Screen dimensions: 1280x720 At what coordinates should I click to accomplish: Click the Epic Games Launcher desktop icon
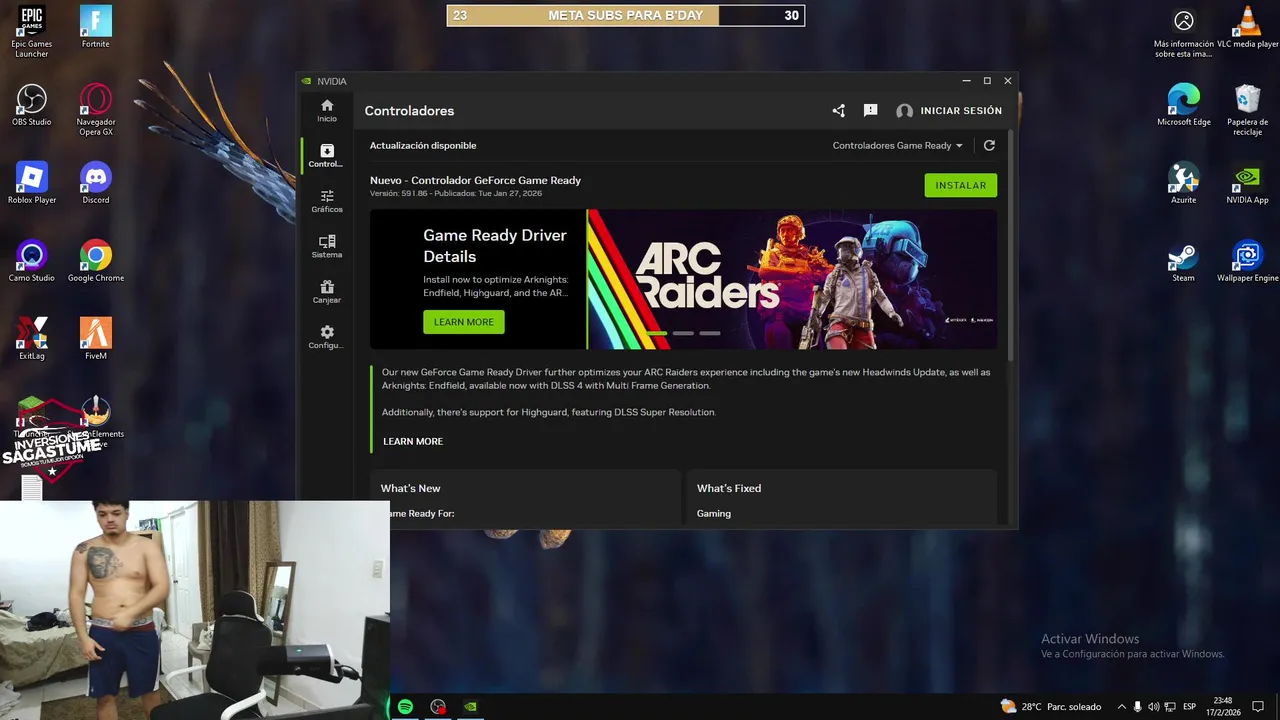coord(32,32)
